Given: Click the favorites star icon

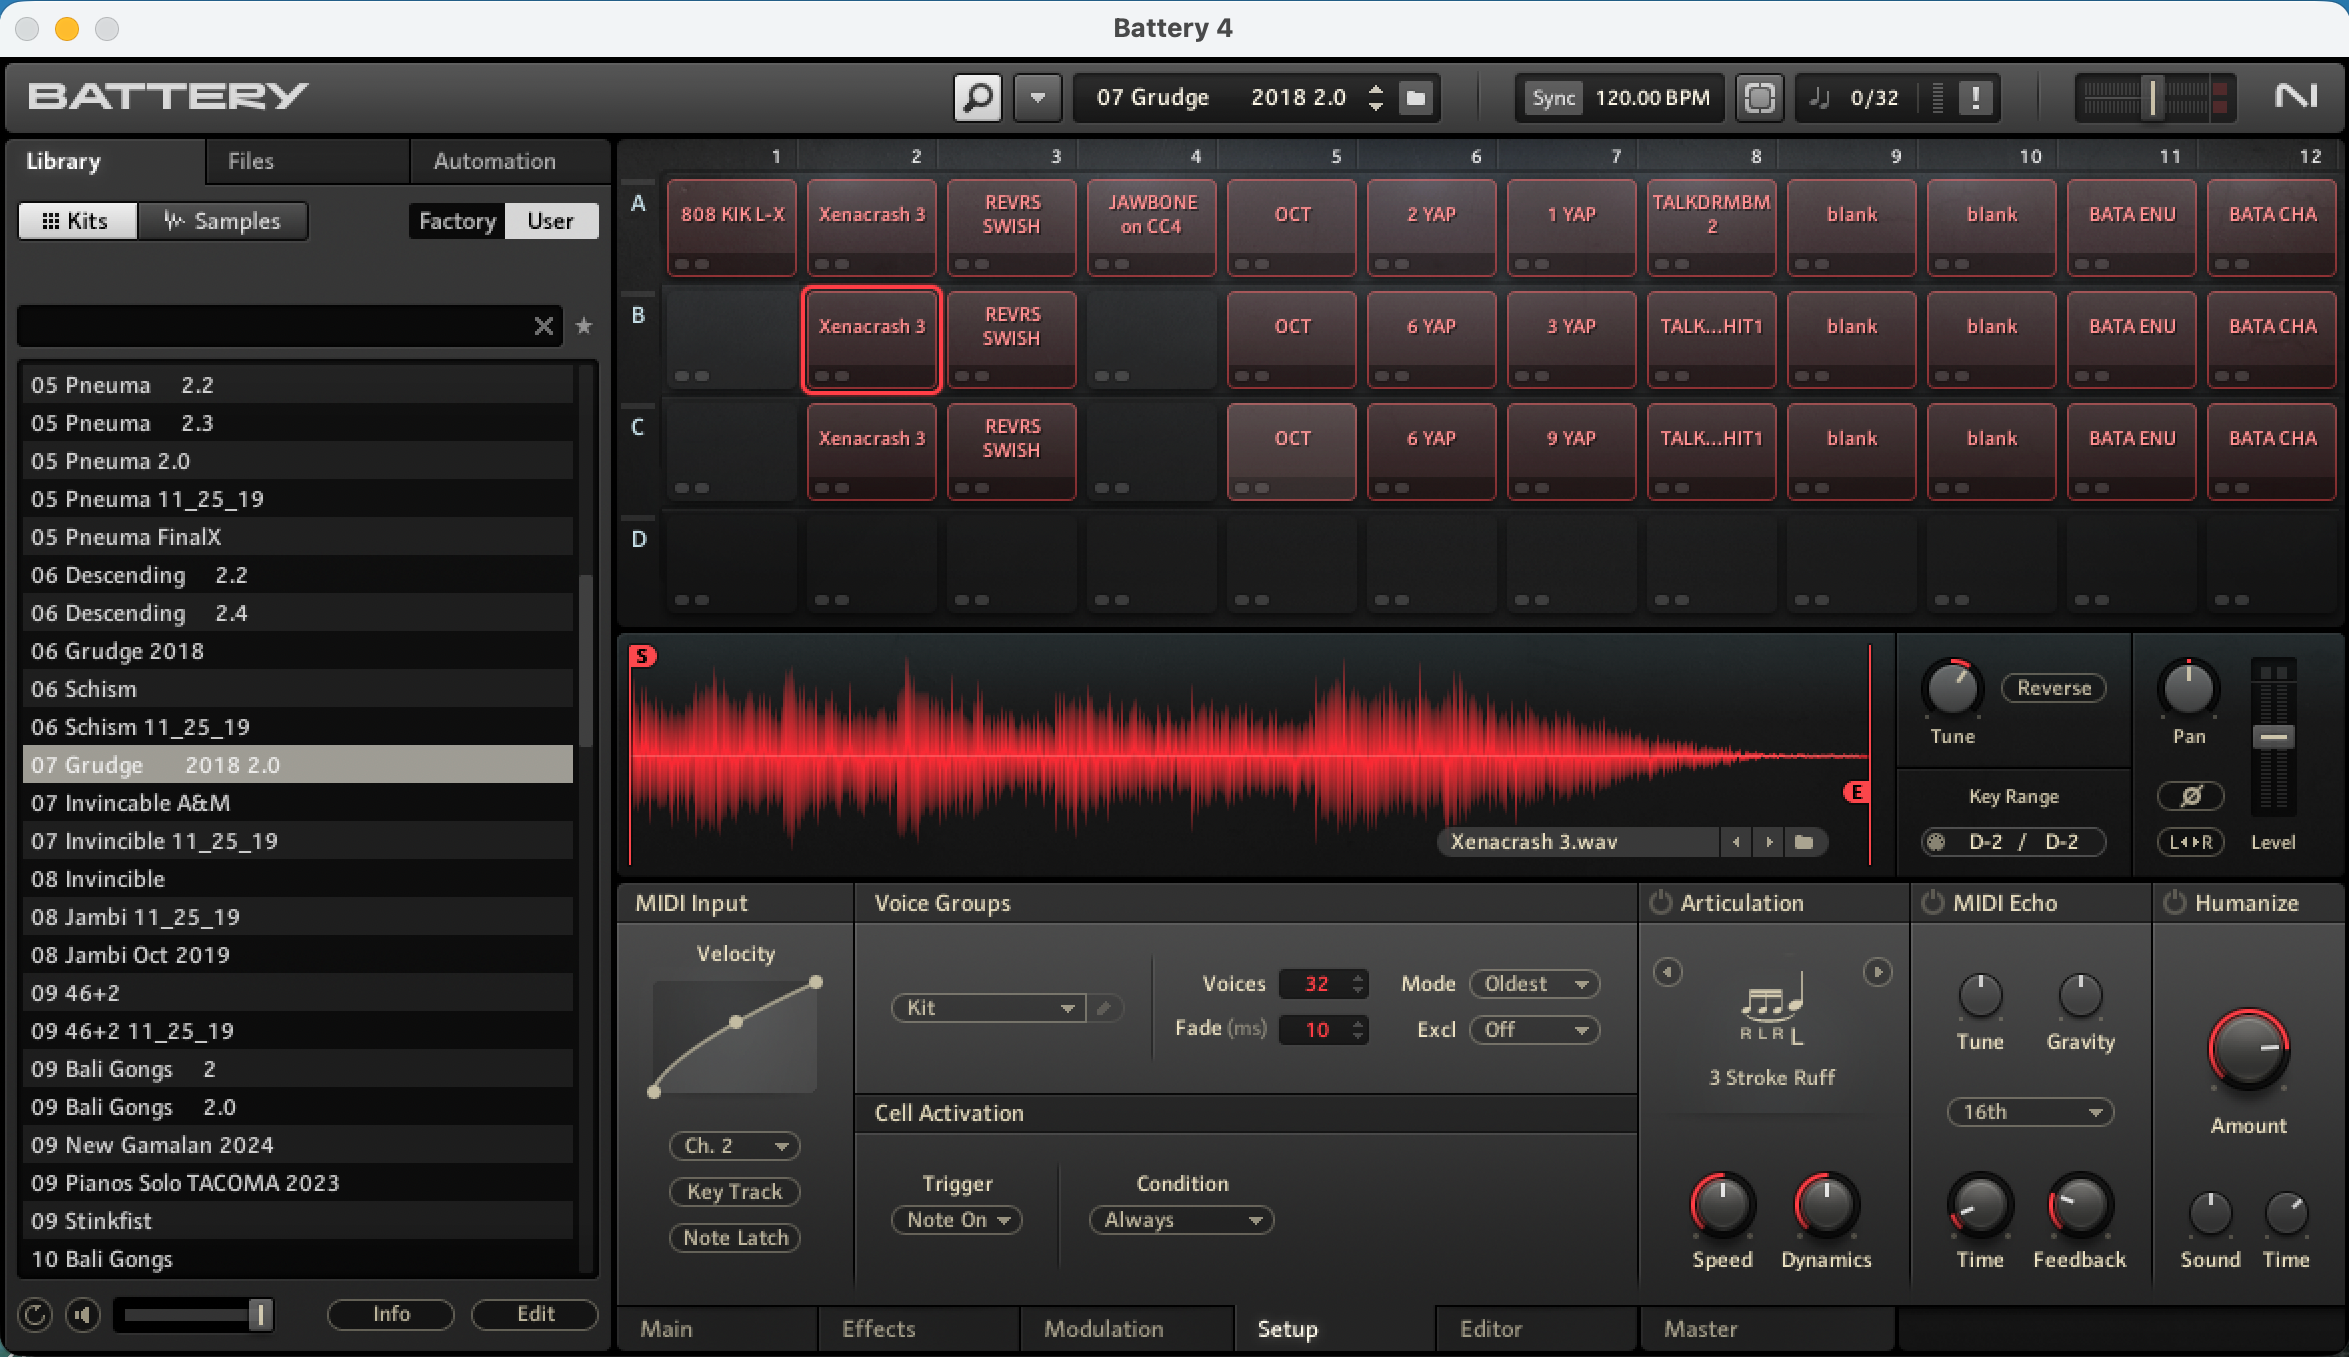Looking at the screenshot, I should [x=584, y=326].
